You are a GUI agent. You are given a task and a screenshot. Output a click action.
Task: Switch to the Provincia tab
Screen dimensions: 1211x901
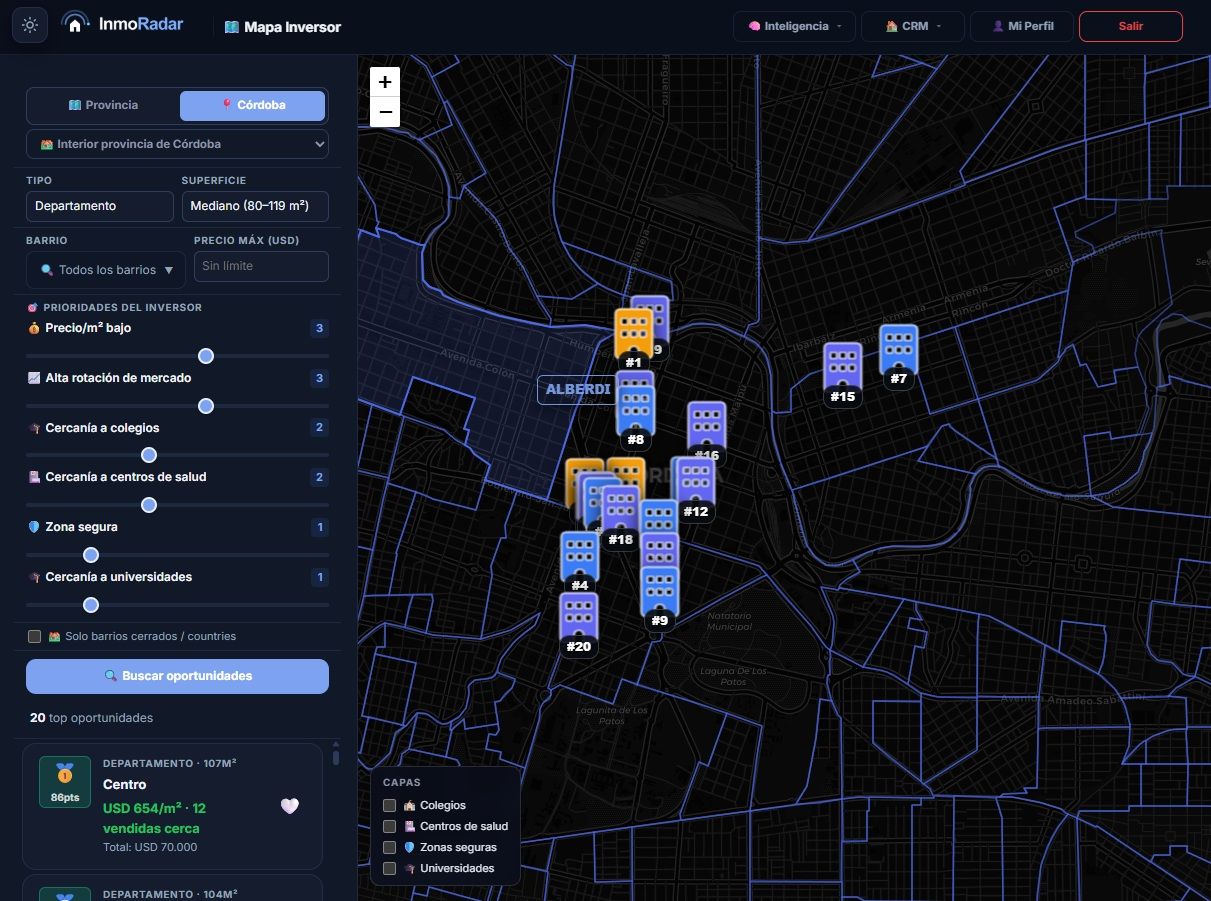pyautogui.click(x=103, y=105)
